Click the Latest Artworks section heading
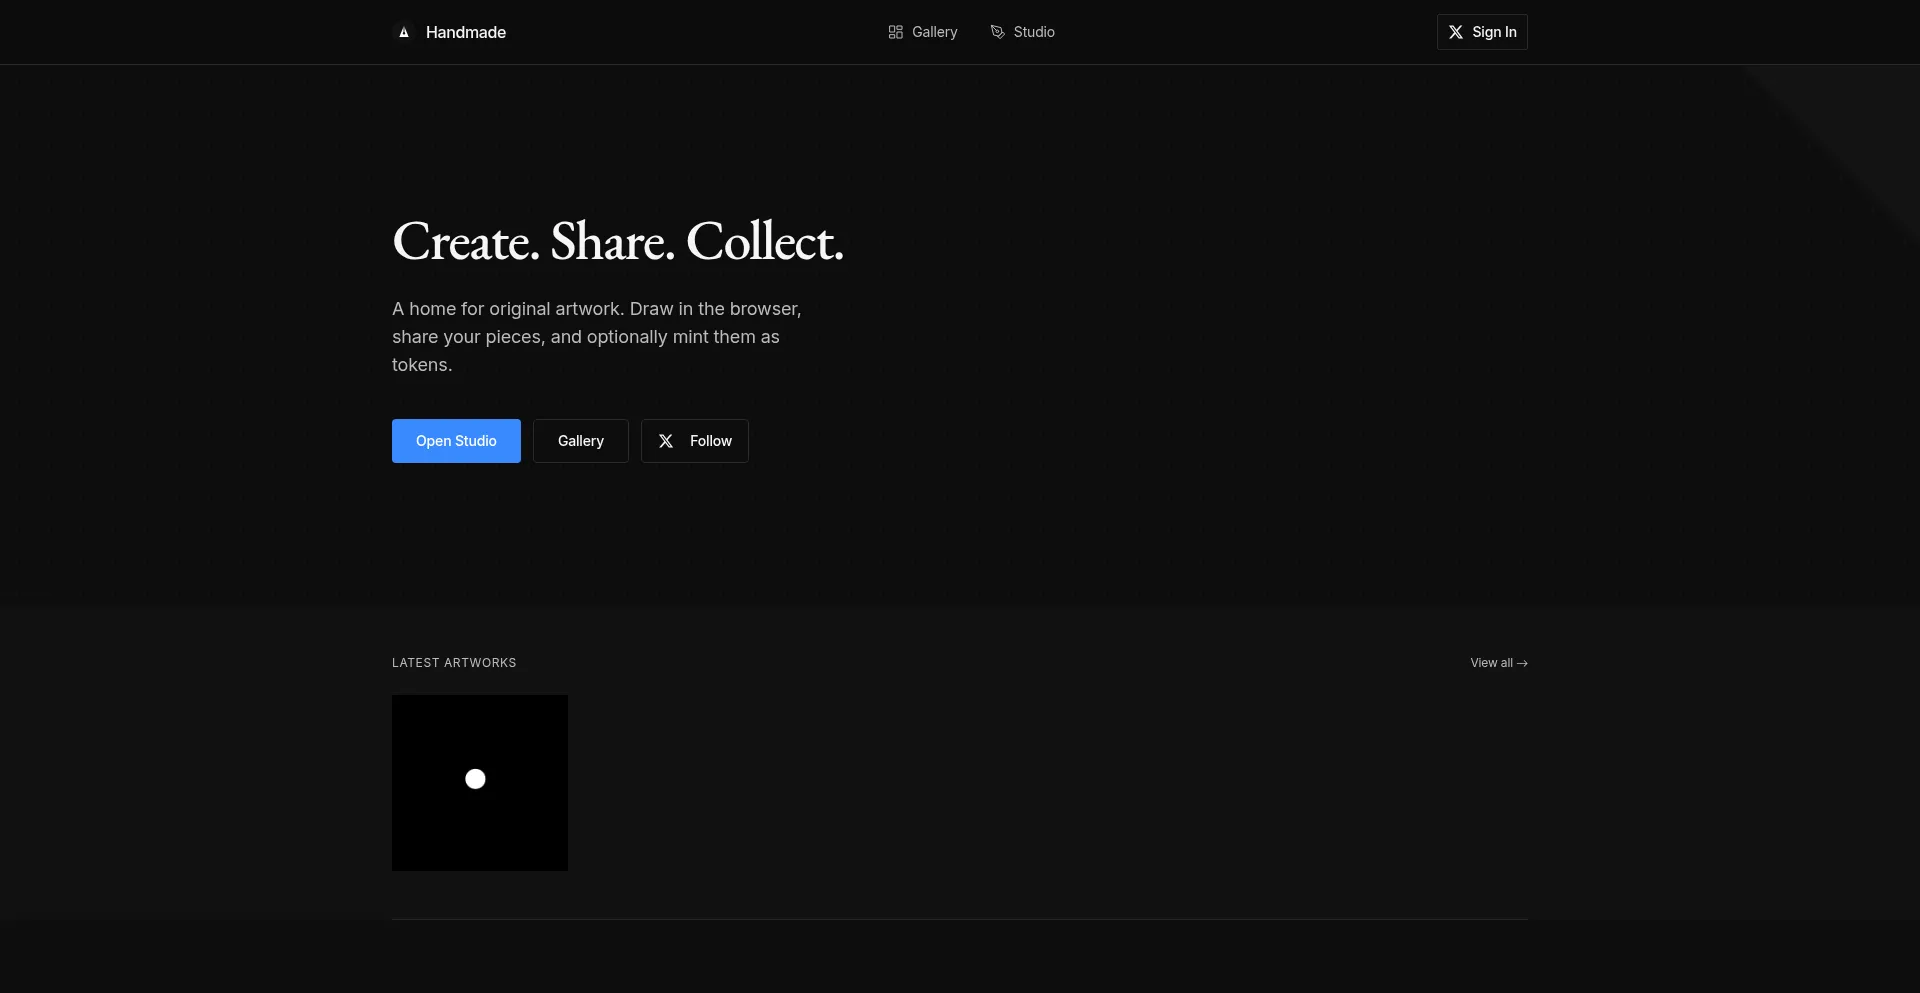The image size is (1920, 993). [454, 663]
